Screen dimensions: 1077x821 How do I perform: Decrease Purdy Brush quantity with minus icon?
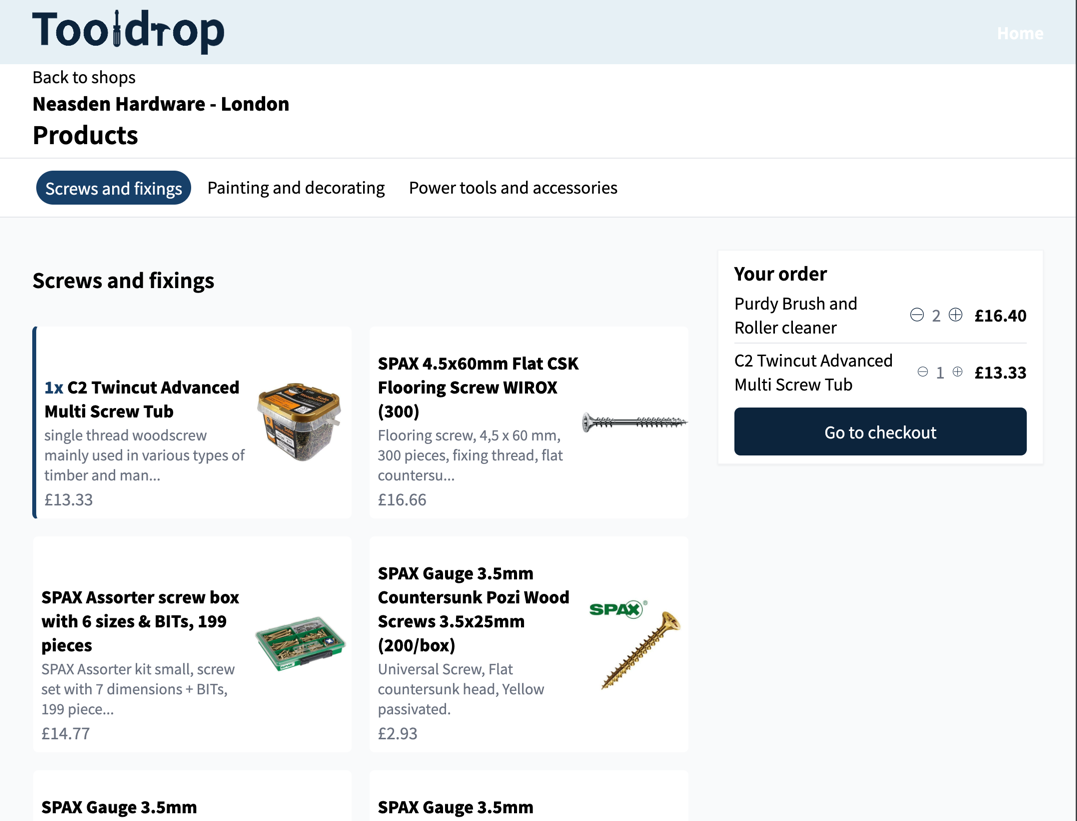tap(917, 315)
